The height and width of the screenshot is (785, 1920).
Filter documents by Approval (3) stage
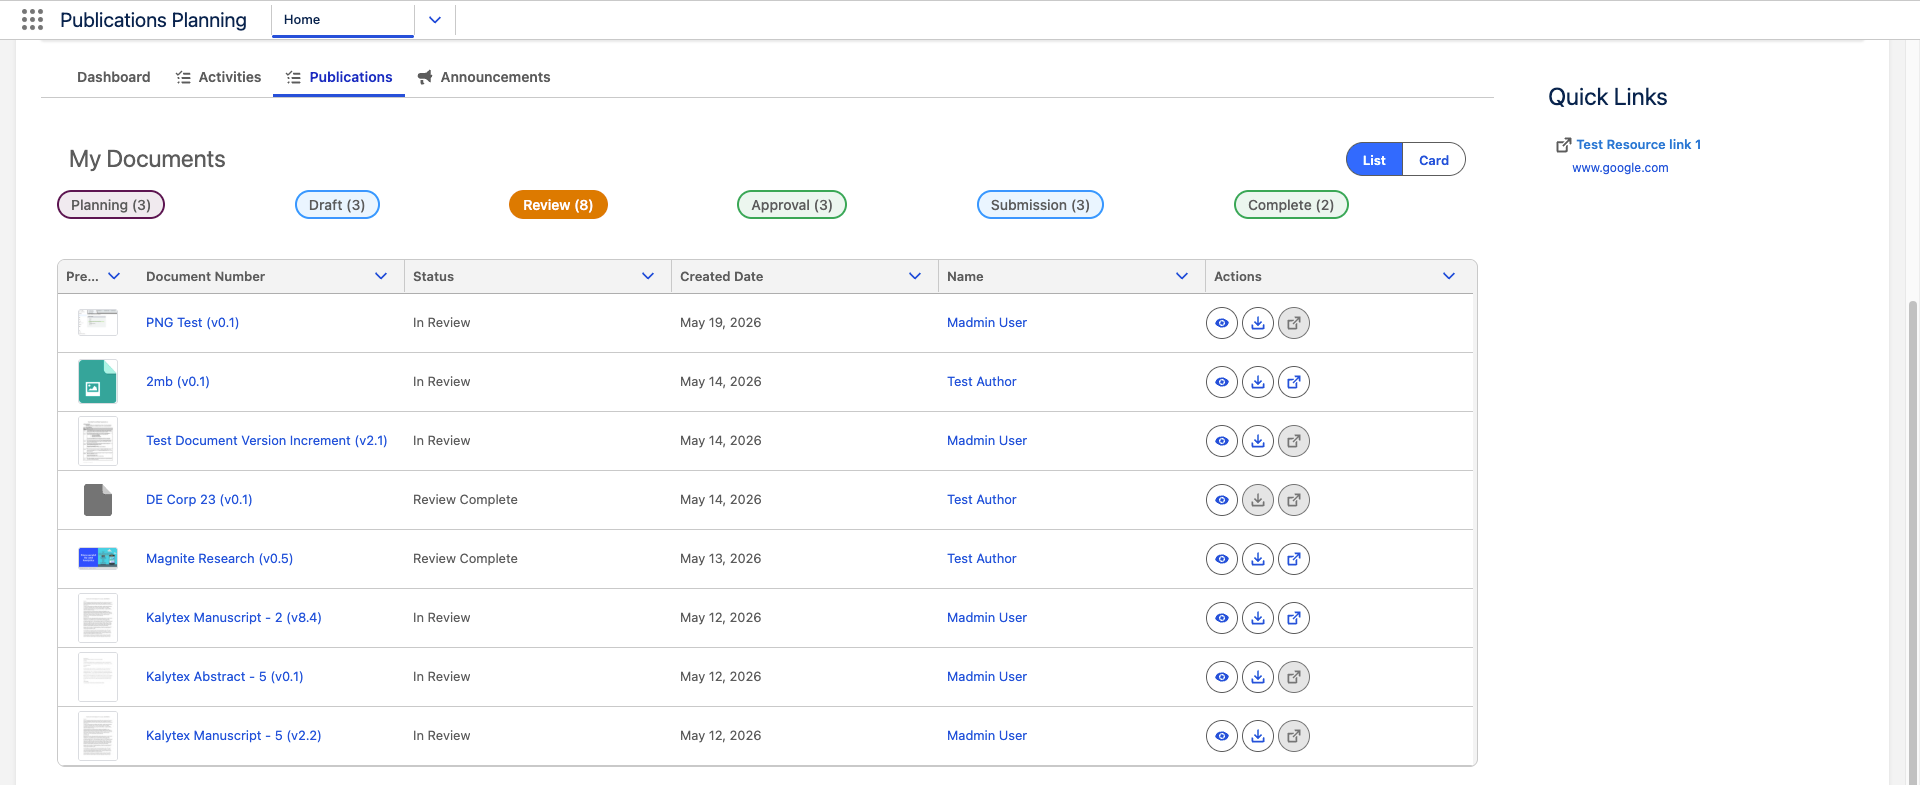[x=792, y=205]
